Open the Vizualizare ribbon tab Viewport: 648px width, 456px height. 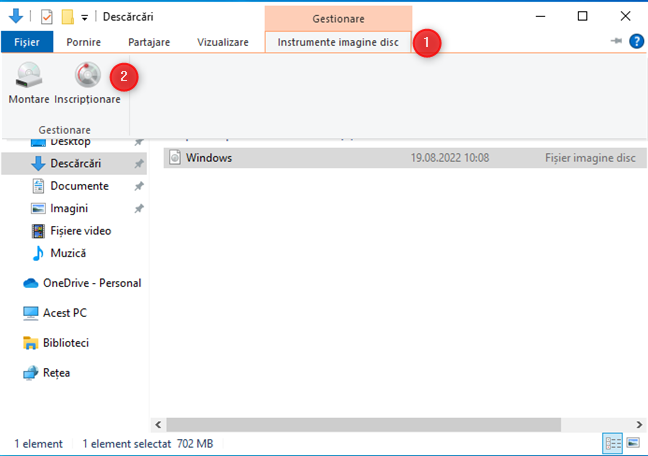point(223,42)
